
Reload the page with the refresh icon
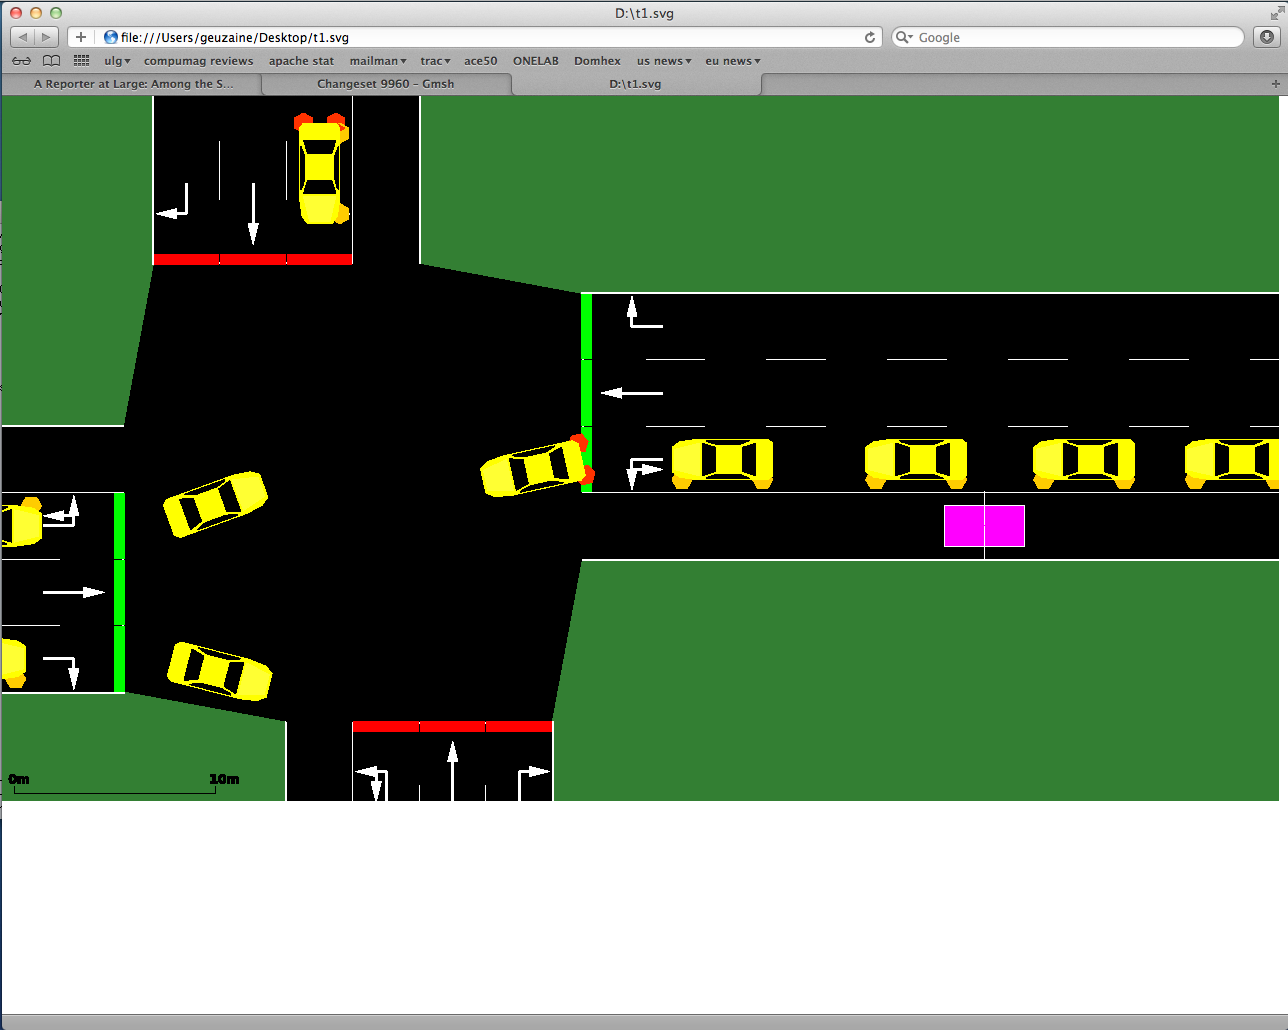click(869, 37)
